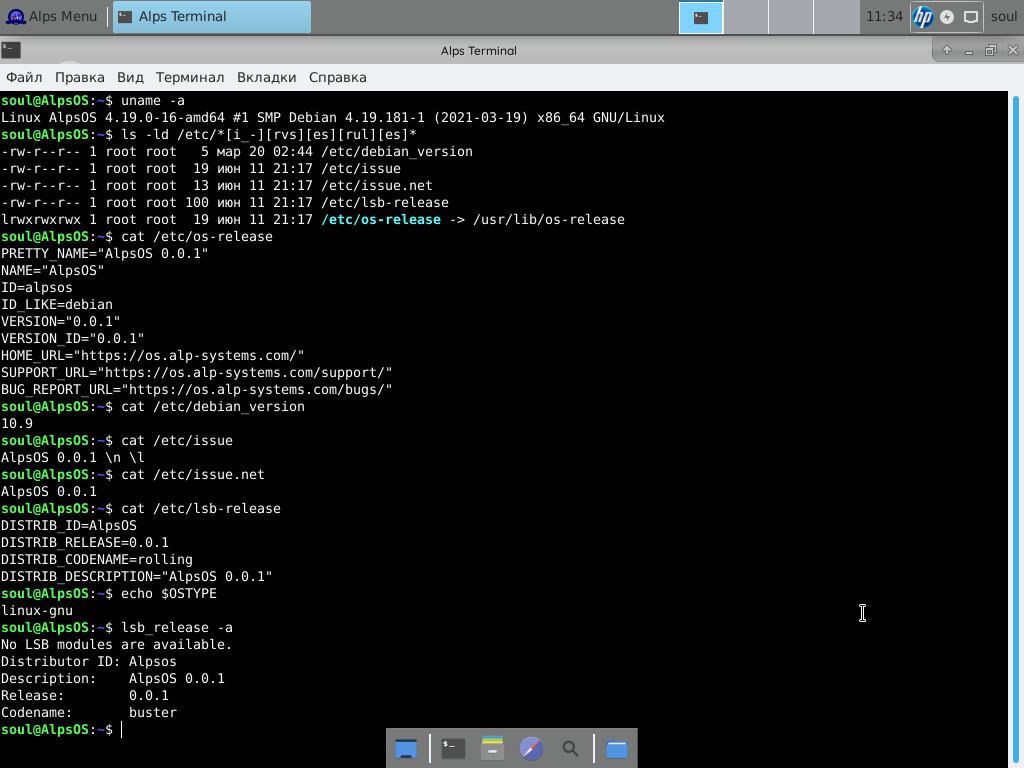This screenshot has height=768, width=1024.
Task: Open the Правка menu
Action: [x=80, y=77]
